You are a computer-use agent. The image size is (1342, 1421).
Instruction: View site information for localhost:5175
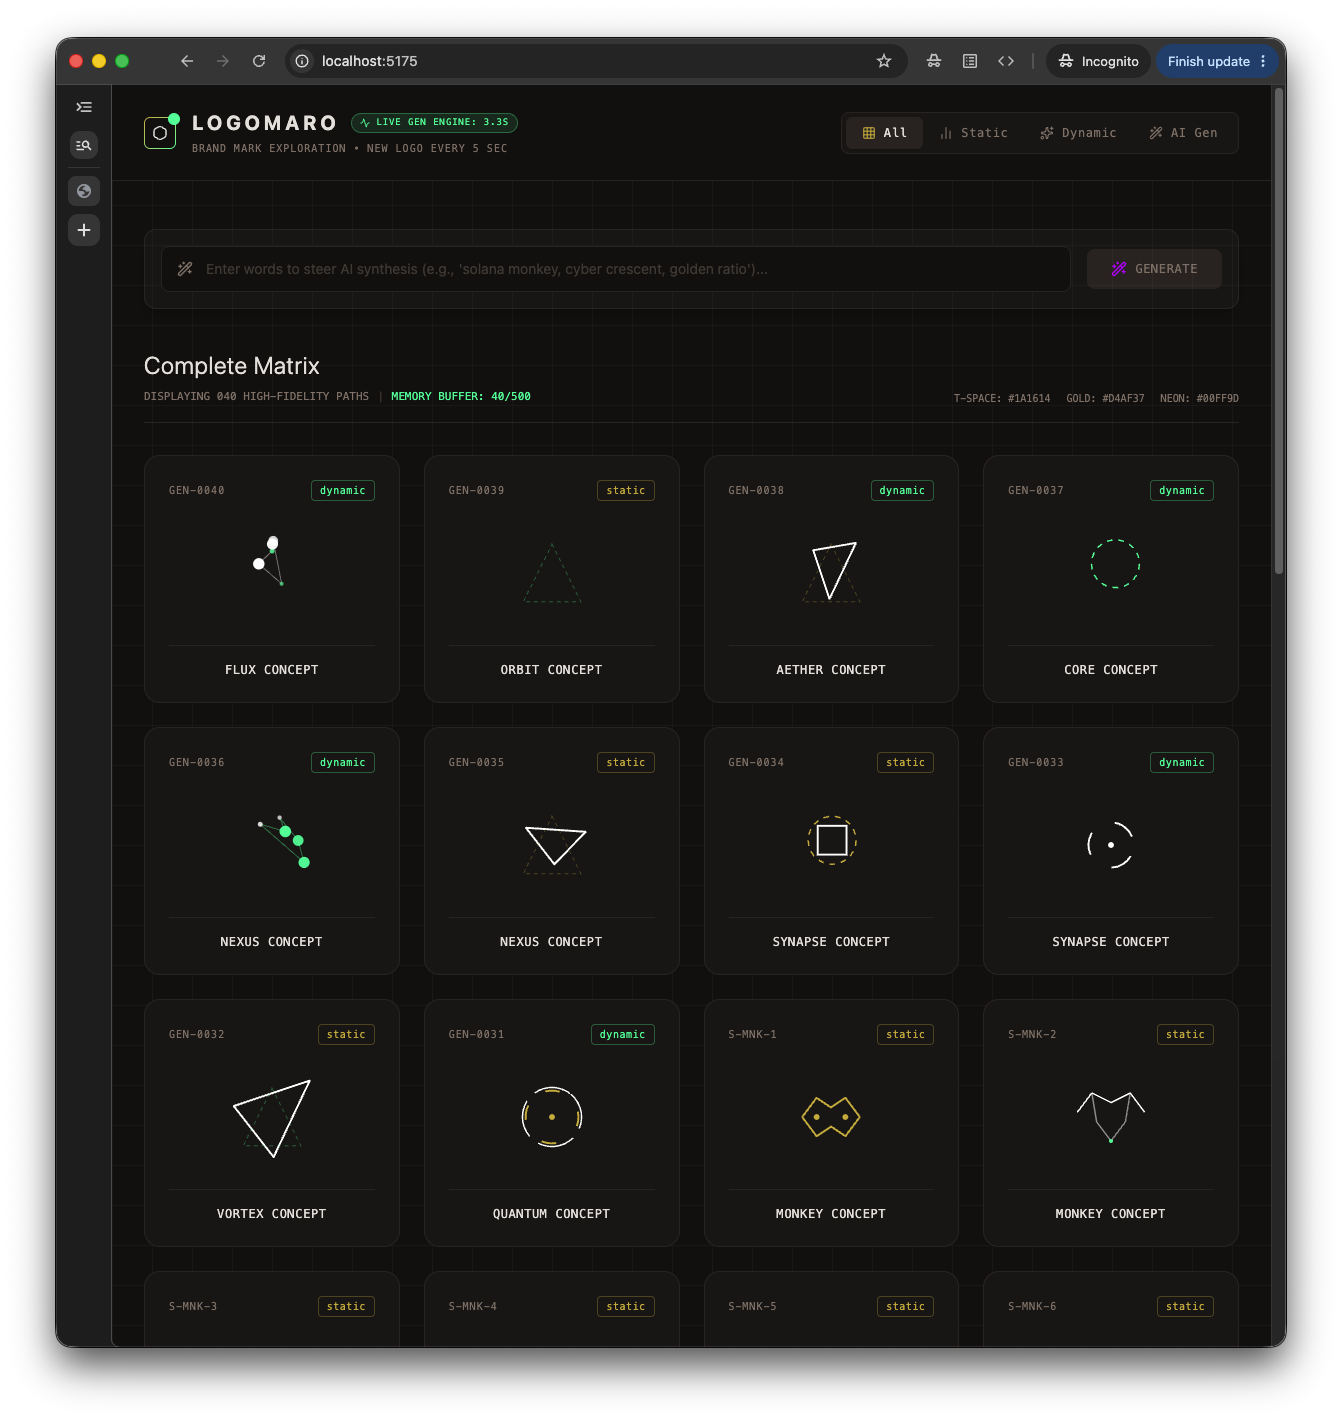click(302, 61)
